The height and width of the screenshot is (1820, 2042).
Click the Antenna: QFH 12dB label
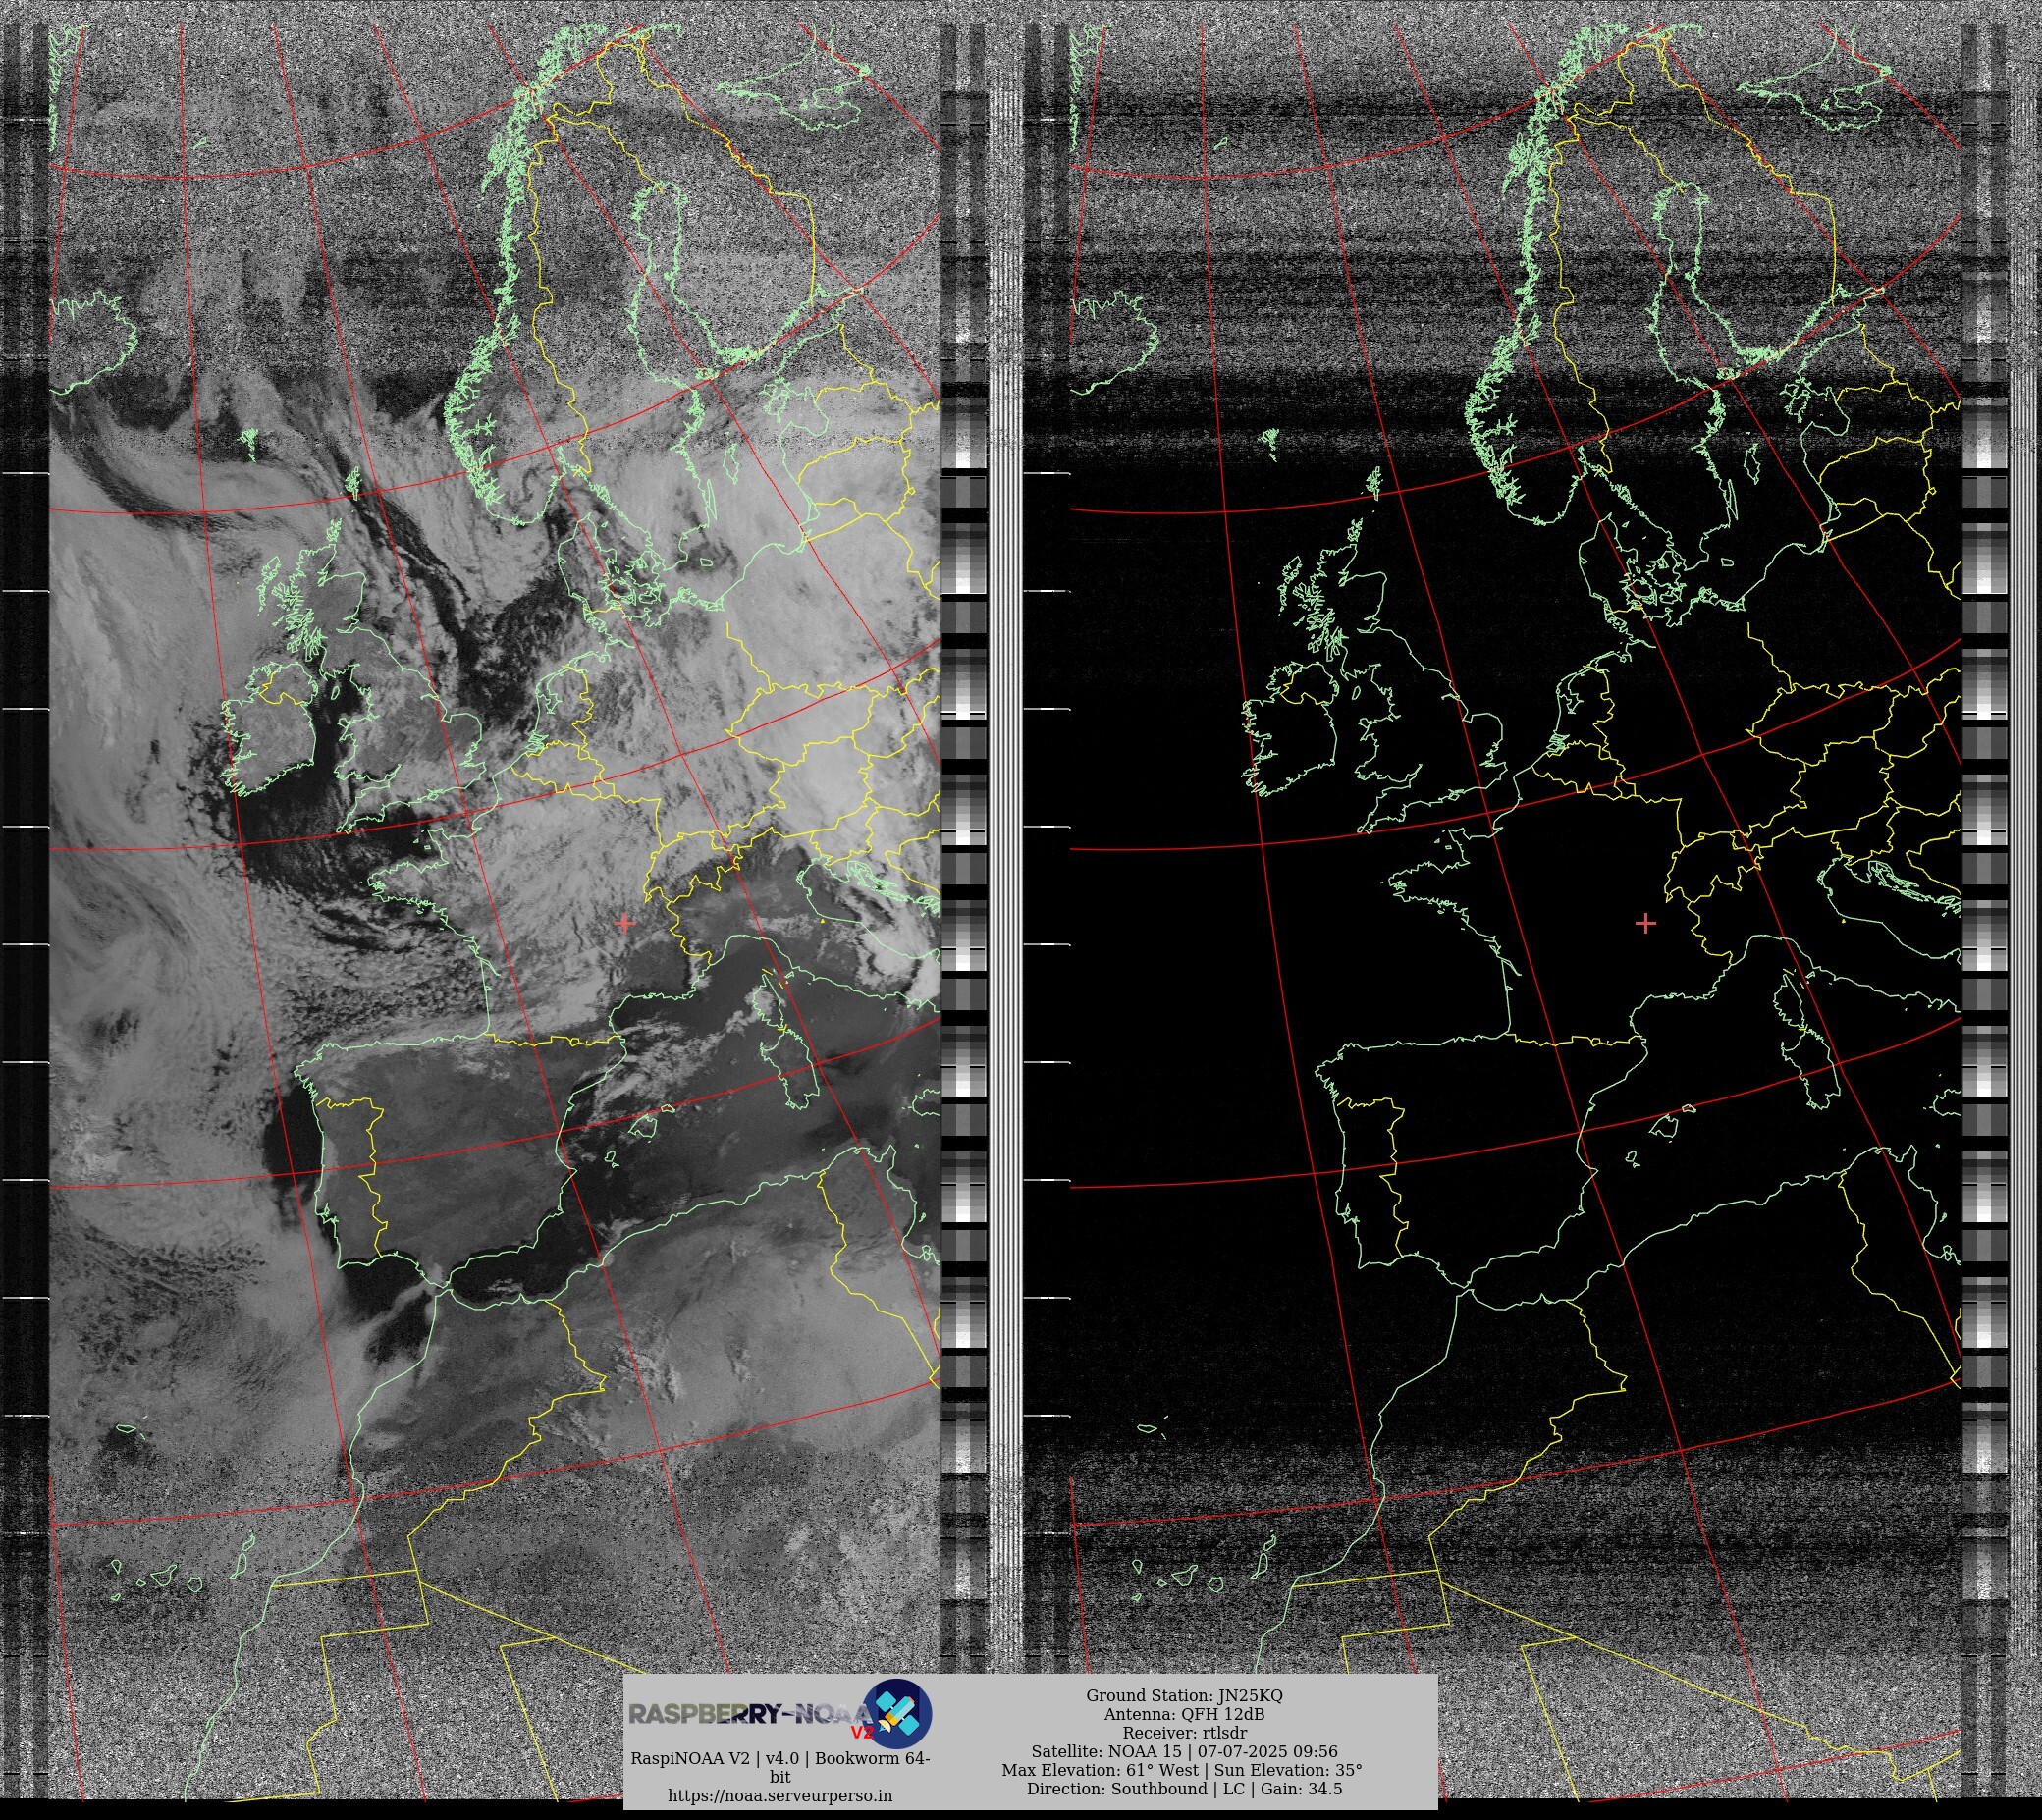coord(1184,1714)
